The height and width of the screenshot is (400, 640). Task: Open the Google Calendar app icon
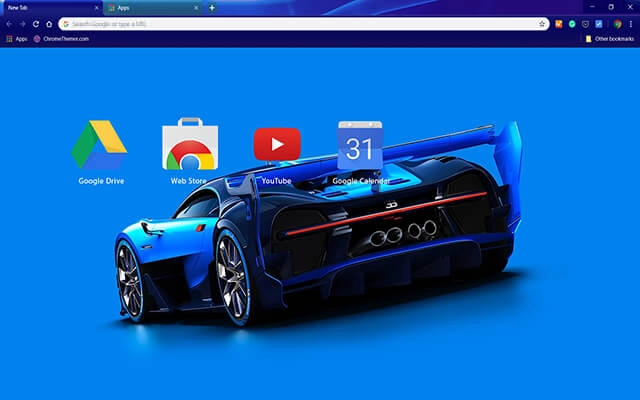click(360, 145)
